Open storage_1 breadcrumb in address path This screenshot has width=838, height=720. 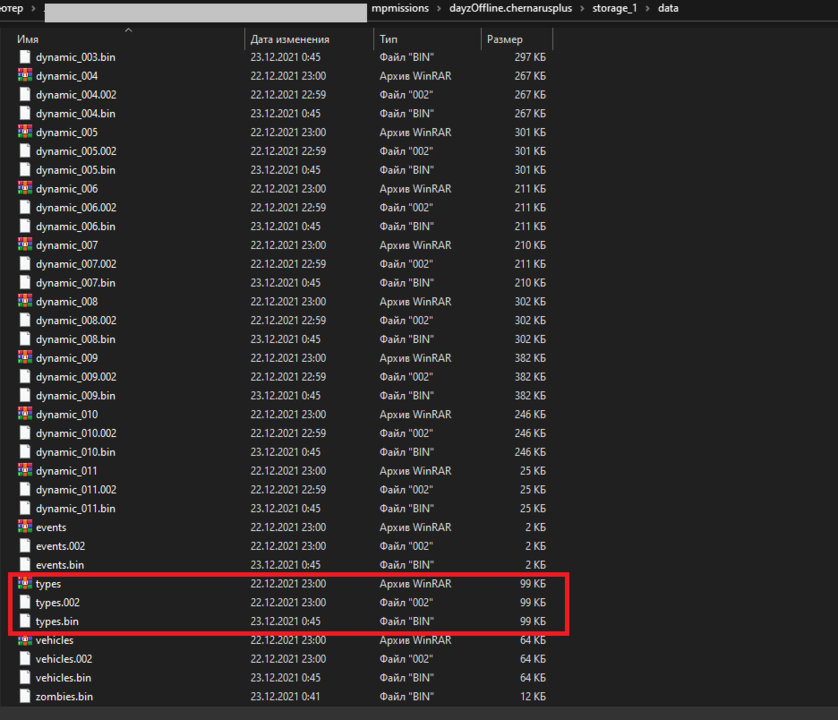point(615,8)
